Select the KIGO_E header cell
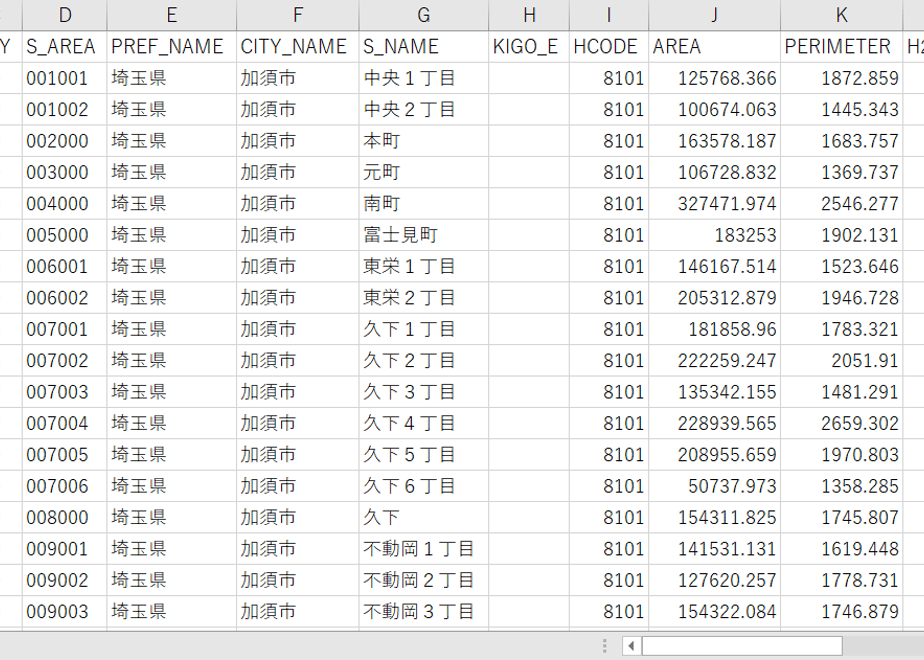 coord(529,47)
